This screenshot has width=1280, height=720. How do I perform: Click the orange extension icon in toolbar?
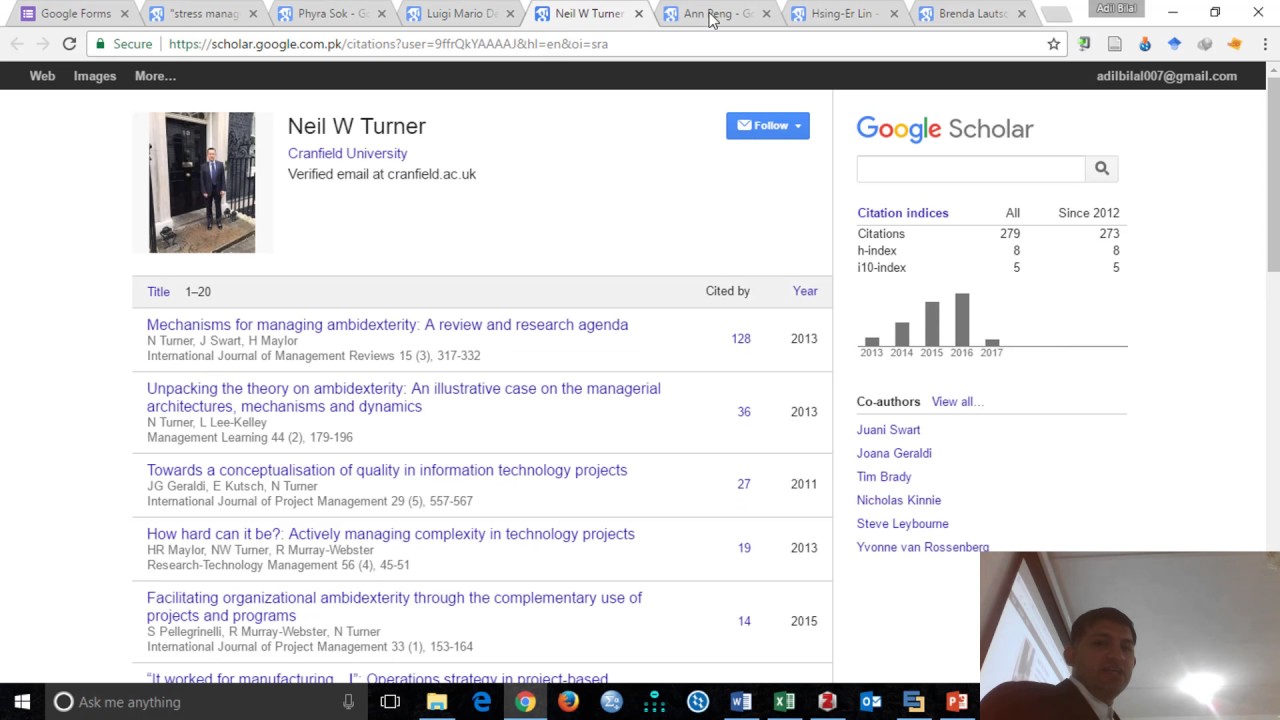click(1235, 44)
